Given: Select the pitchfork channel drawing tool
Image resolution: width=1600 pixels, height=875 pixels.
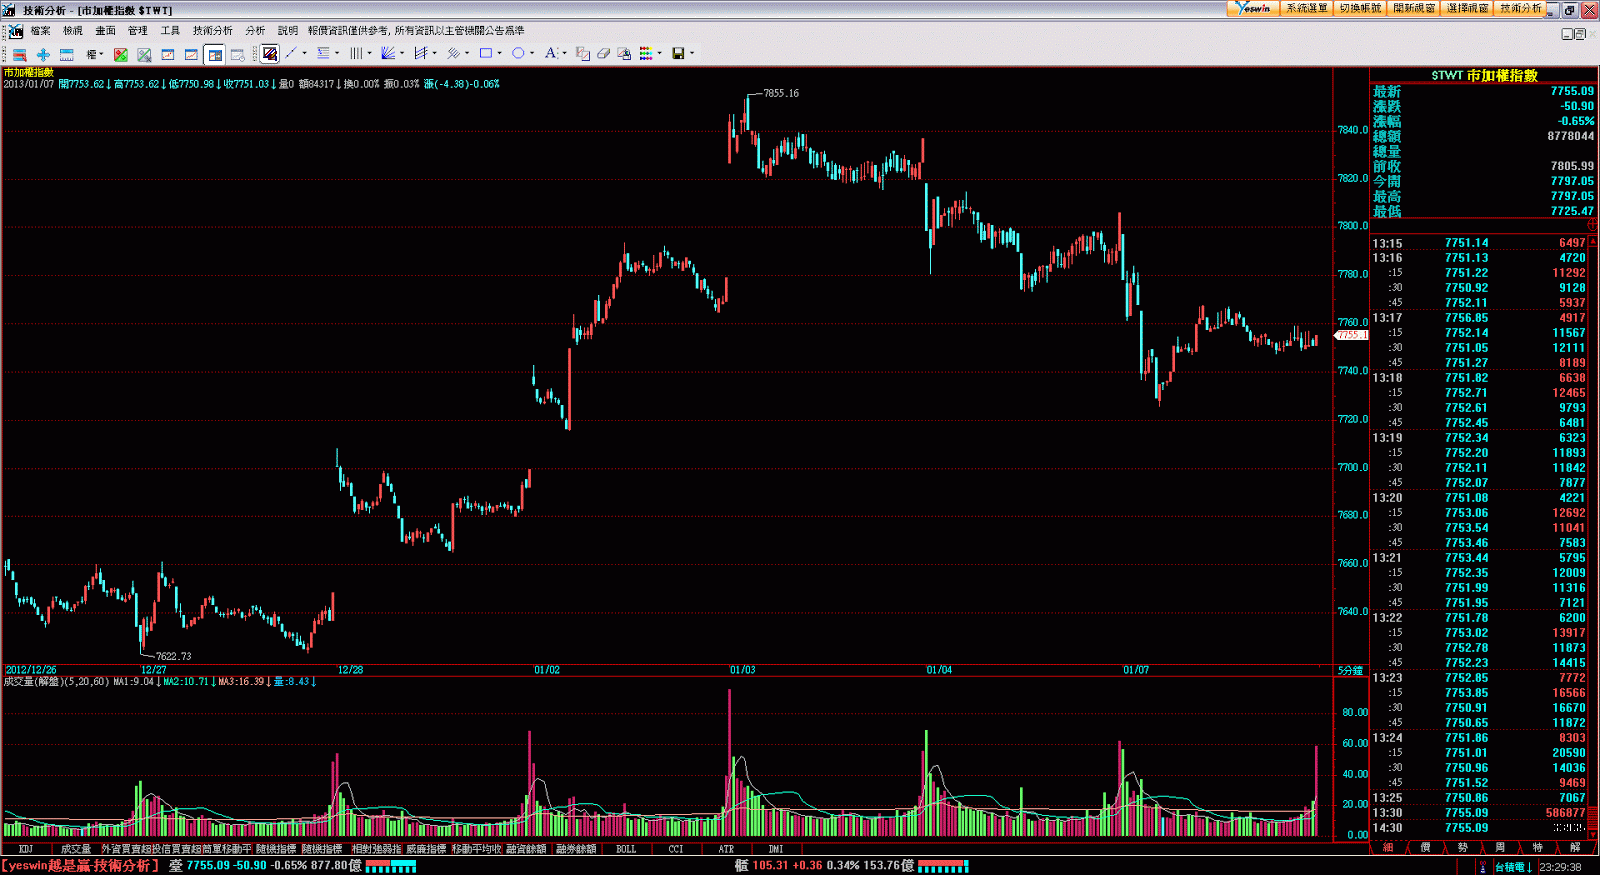Looking at the screenshot, I should 420,54.
